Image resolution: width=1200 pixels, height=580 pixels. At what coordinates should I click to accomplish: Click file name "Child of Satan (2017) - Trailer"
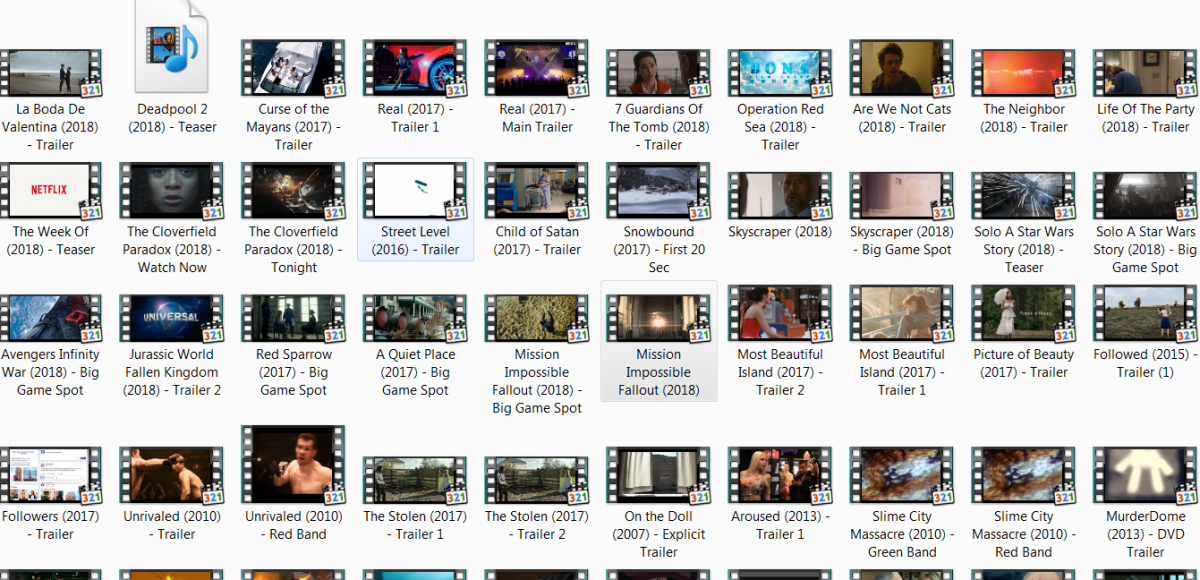click(x=538, y=241)
